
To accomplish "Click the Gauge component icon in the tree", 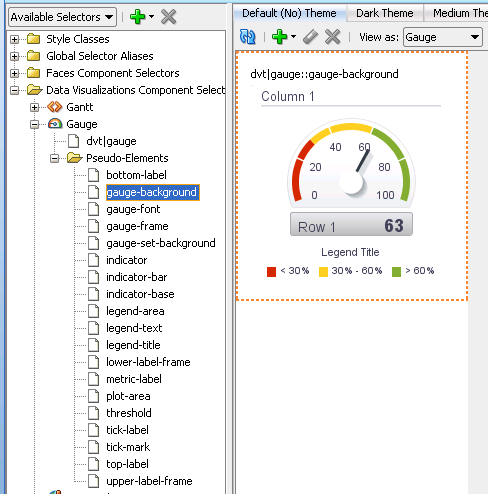I will 55,124.
